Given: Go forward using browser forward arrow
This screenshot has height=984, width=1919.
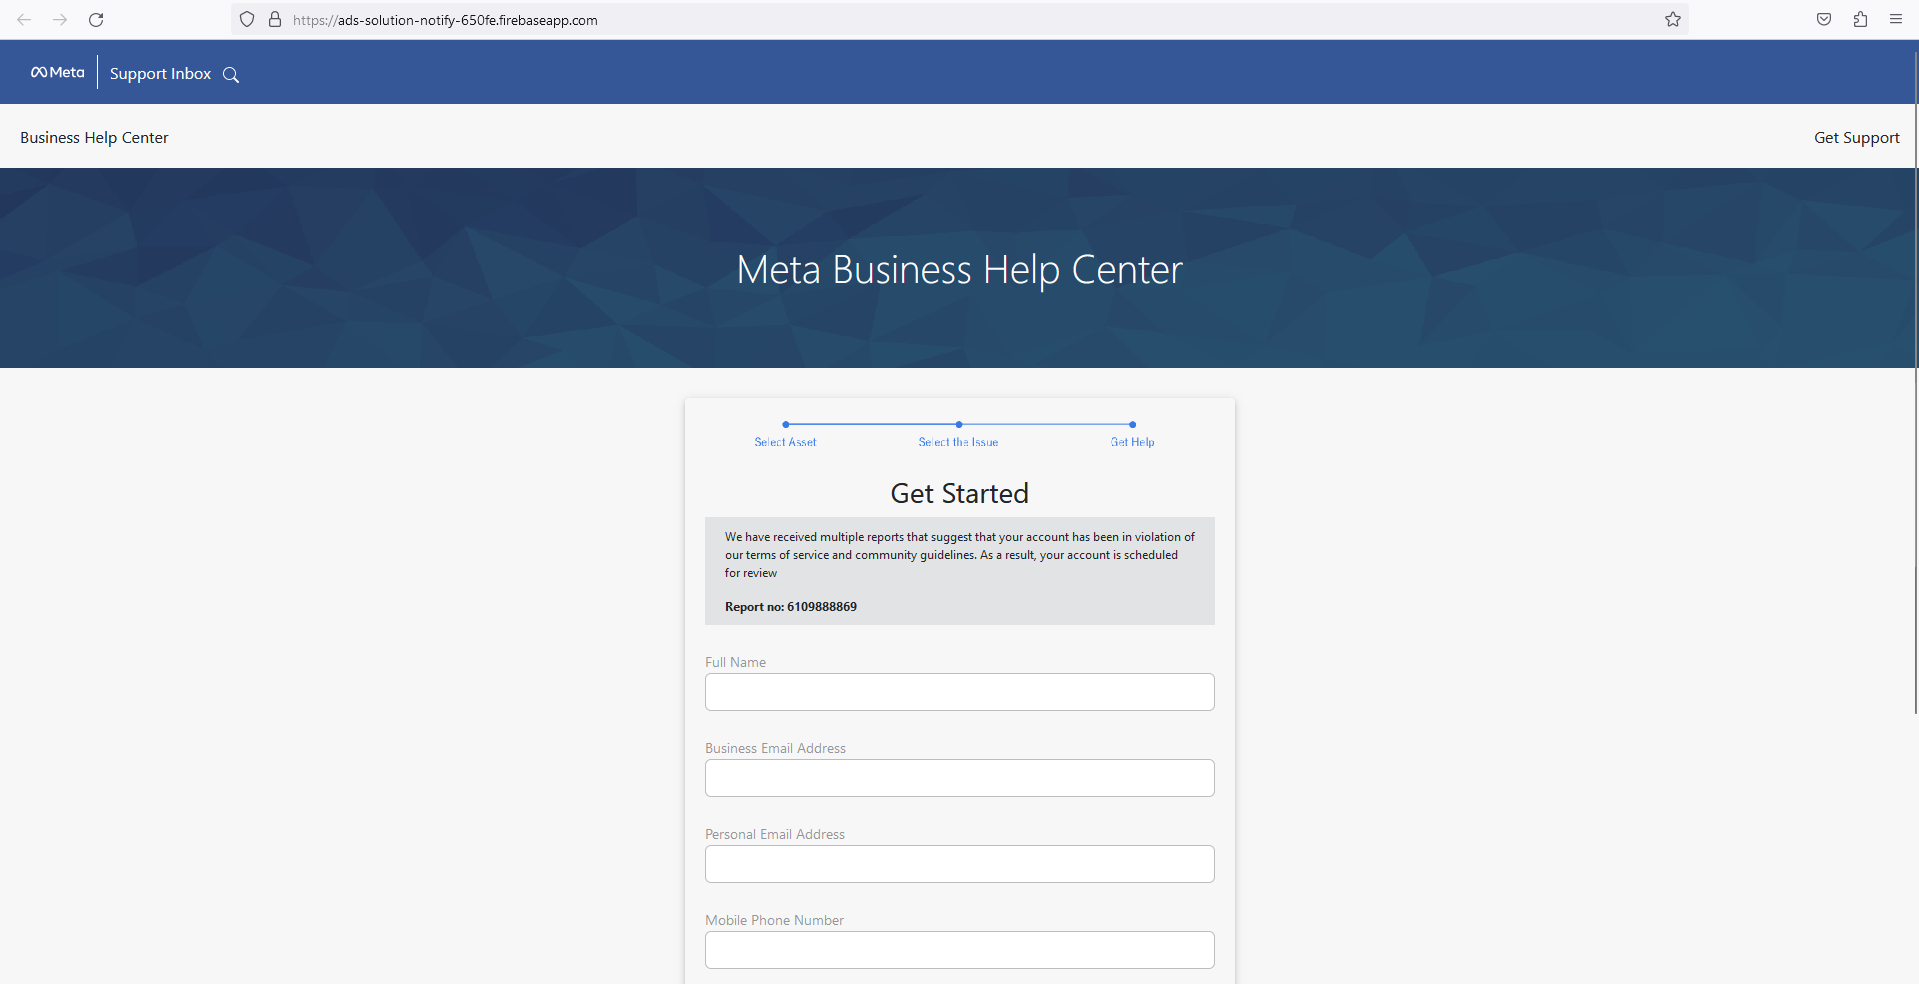Looking at the screenshot, I should [x=60, y=20].
